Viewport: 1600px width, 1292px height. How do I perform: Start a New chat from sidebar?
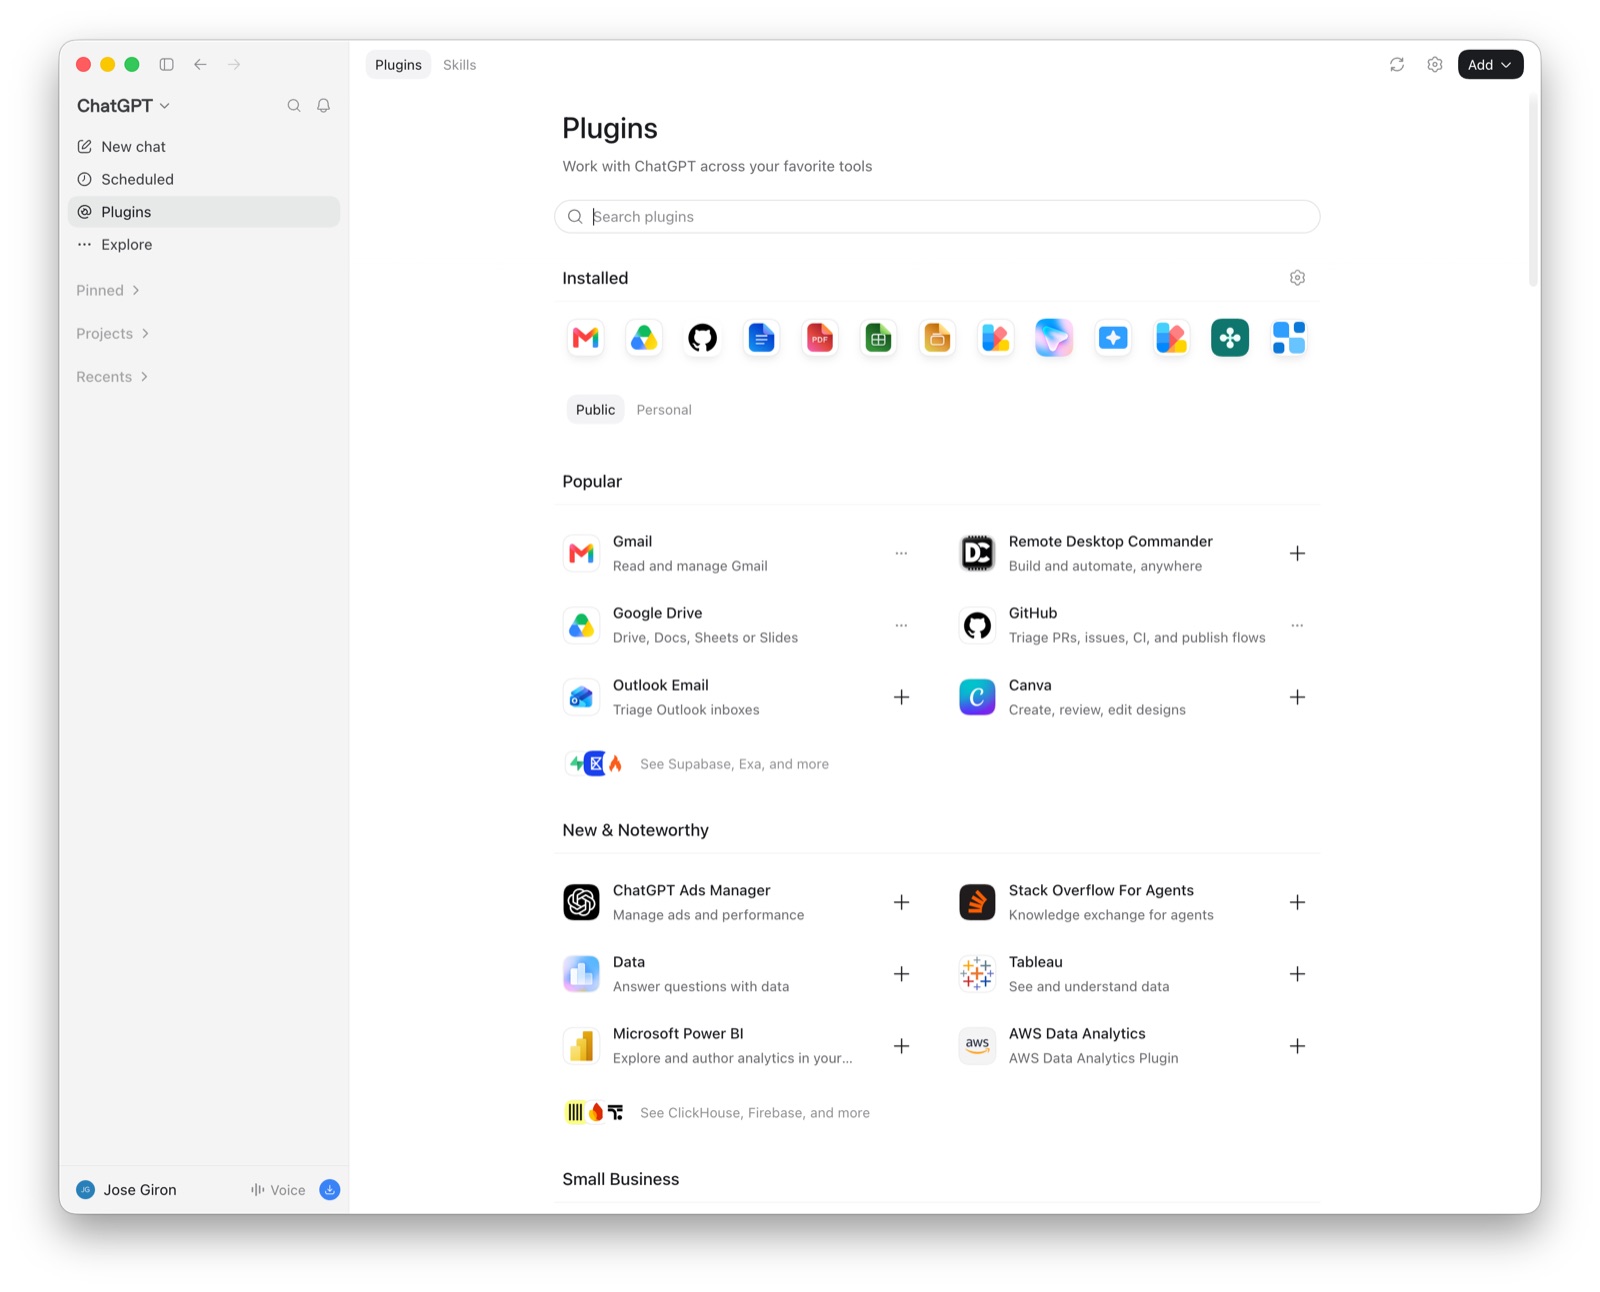[204, 147]
